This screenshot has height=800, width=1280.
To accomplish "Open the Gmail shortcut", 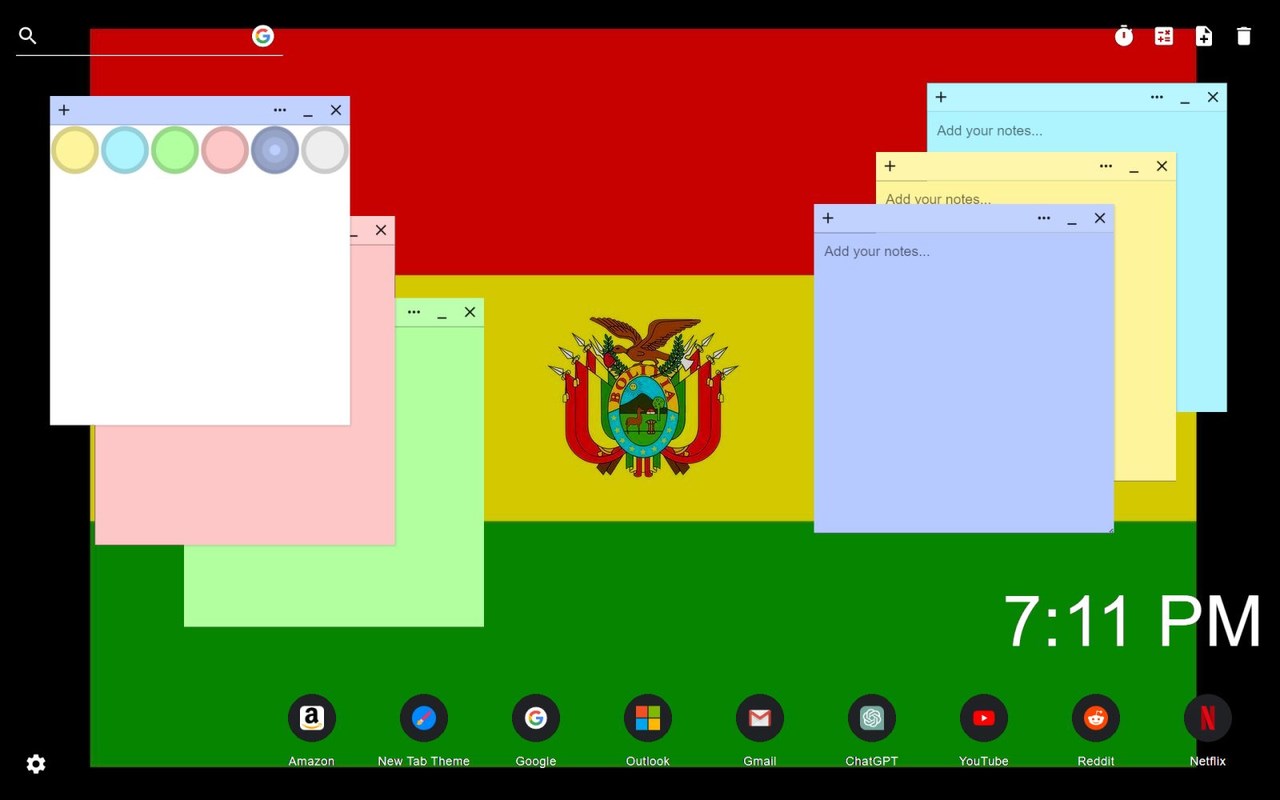I will (760, 718).
